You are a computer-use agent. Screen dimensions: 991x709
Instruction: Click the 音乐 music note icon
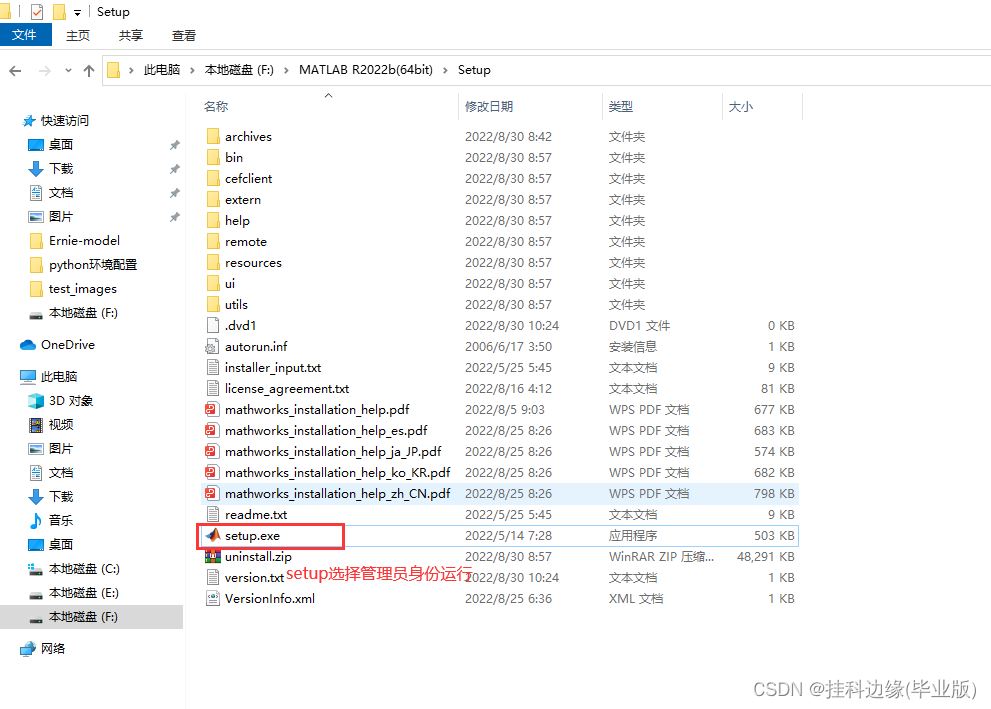coord(36,521)
